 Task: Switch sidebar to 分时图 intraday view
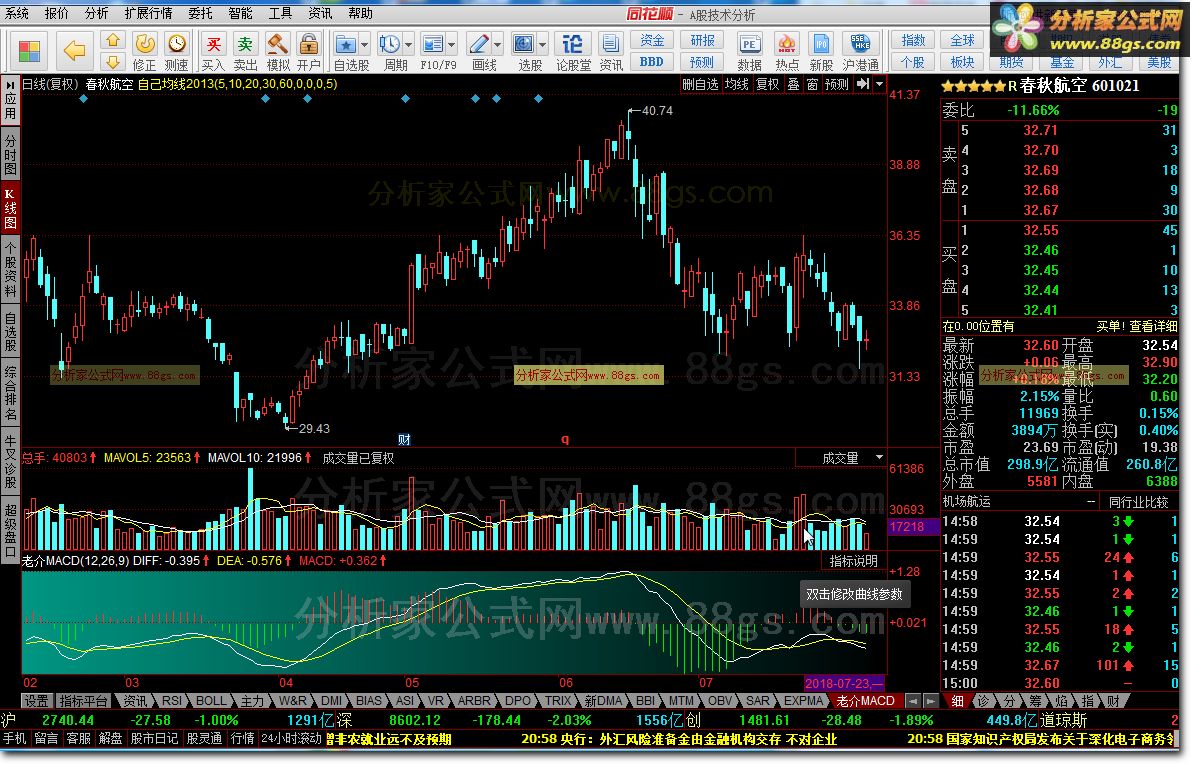point(10,155)
